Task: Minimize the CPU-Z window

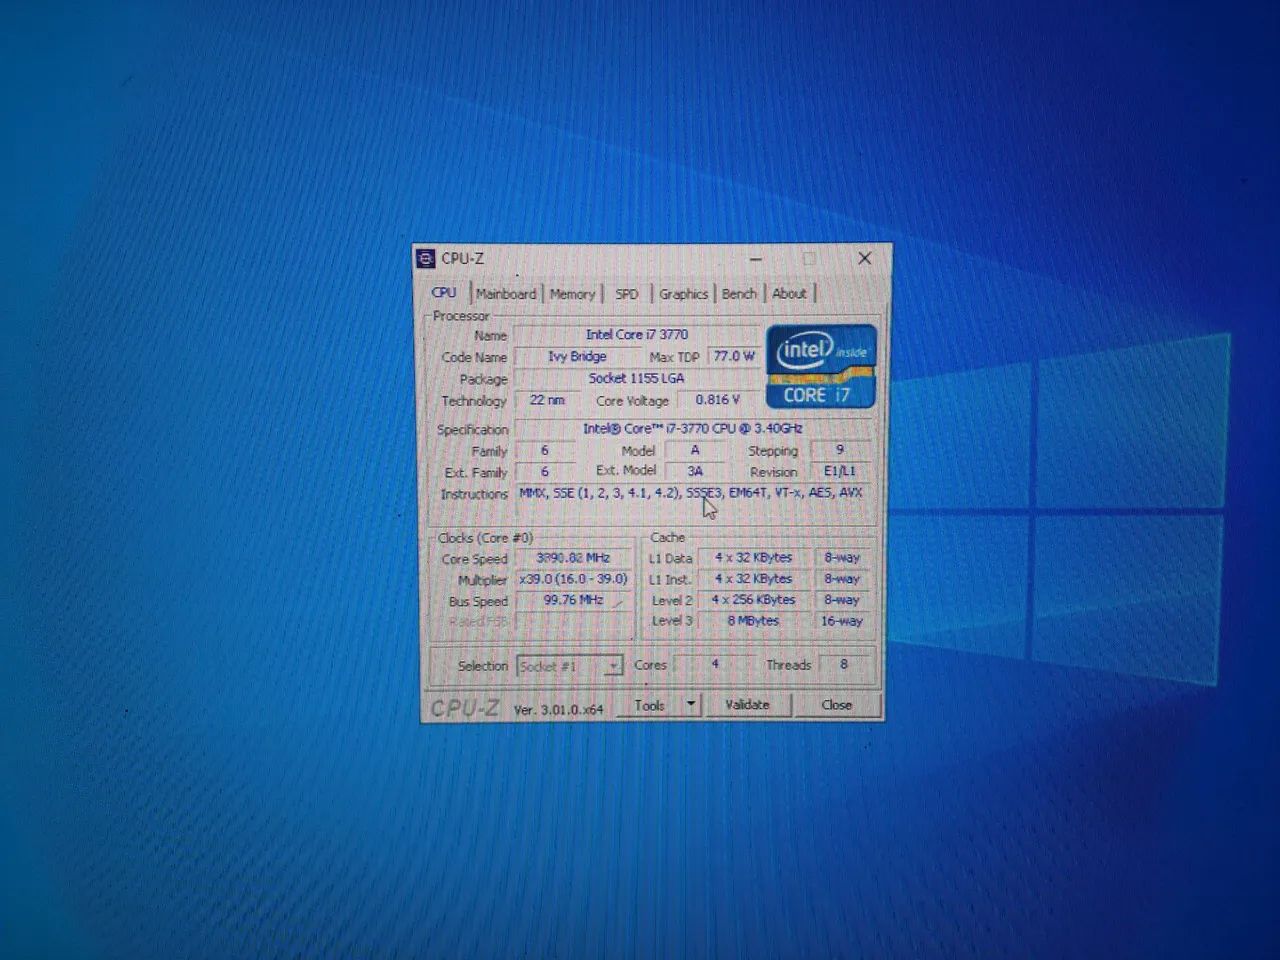Action: point(756,259)
